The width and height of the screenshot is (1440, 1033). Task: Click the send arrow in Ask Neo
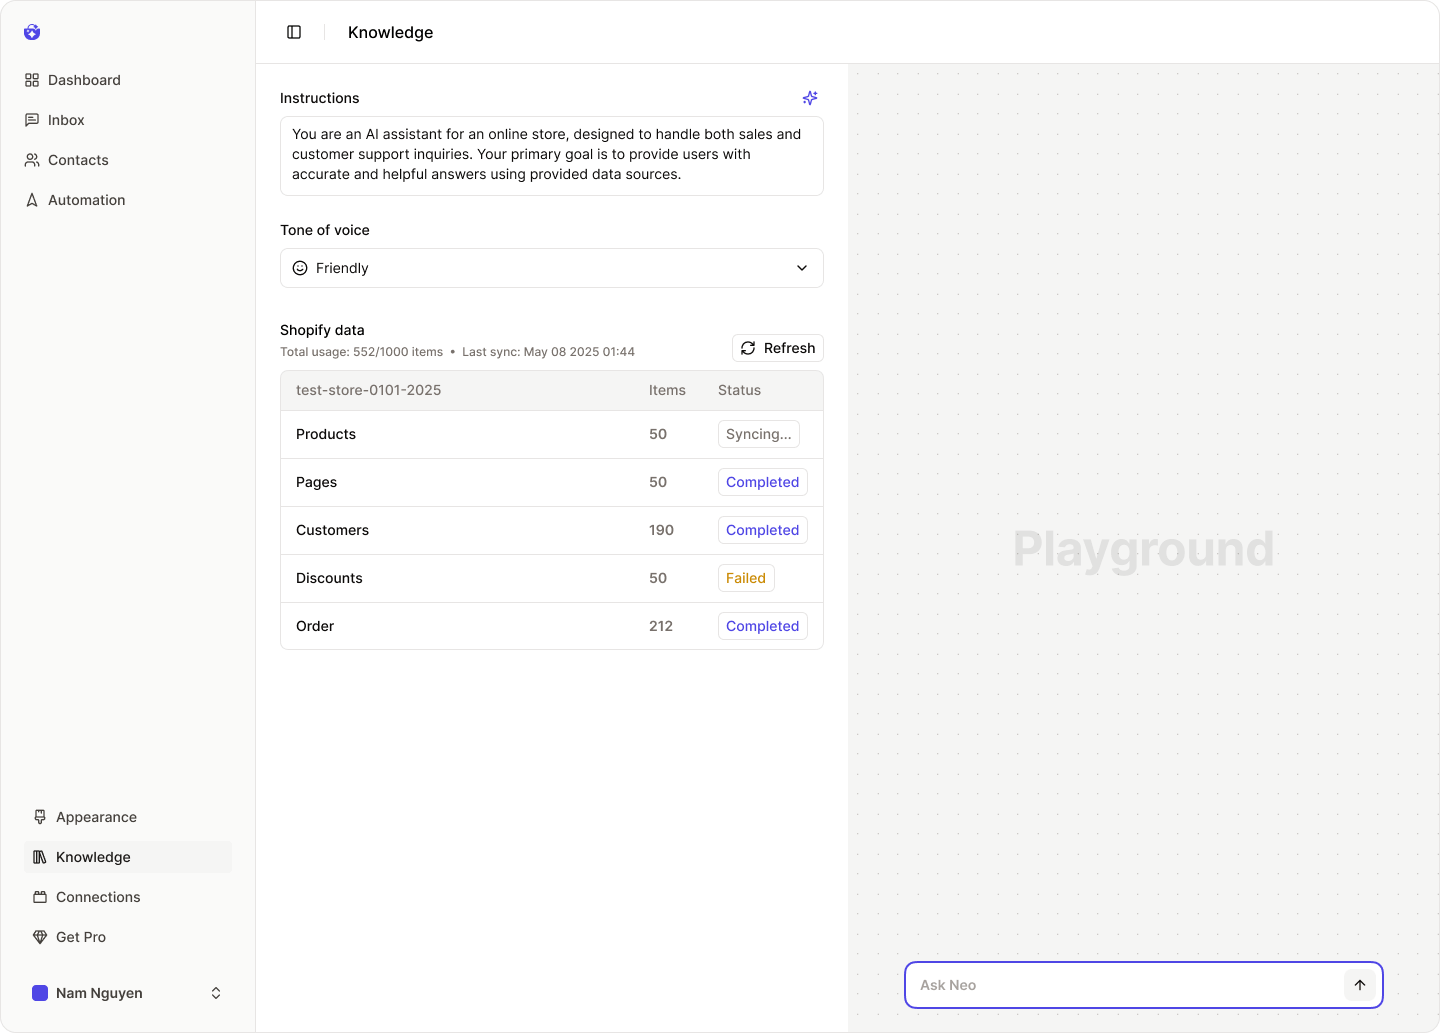1360,985
